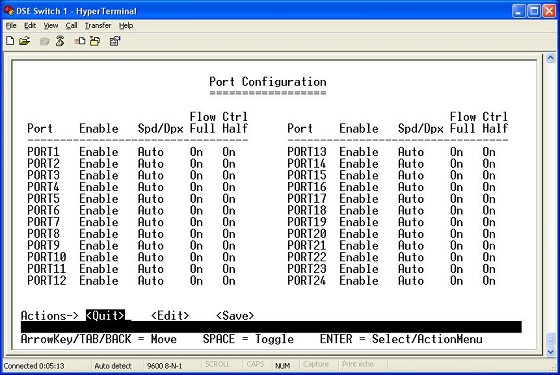Viewport: 560px width, 375px height.
Task: Click the Properties toolbar icon
Action: point(115,41)
